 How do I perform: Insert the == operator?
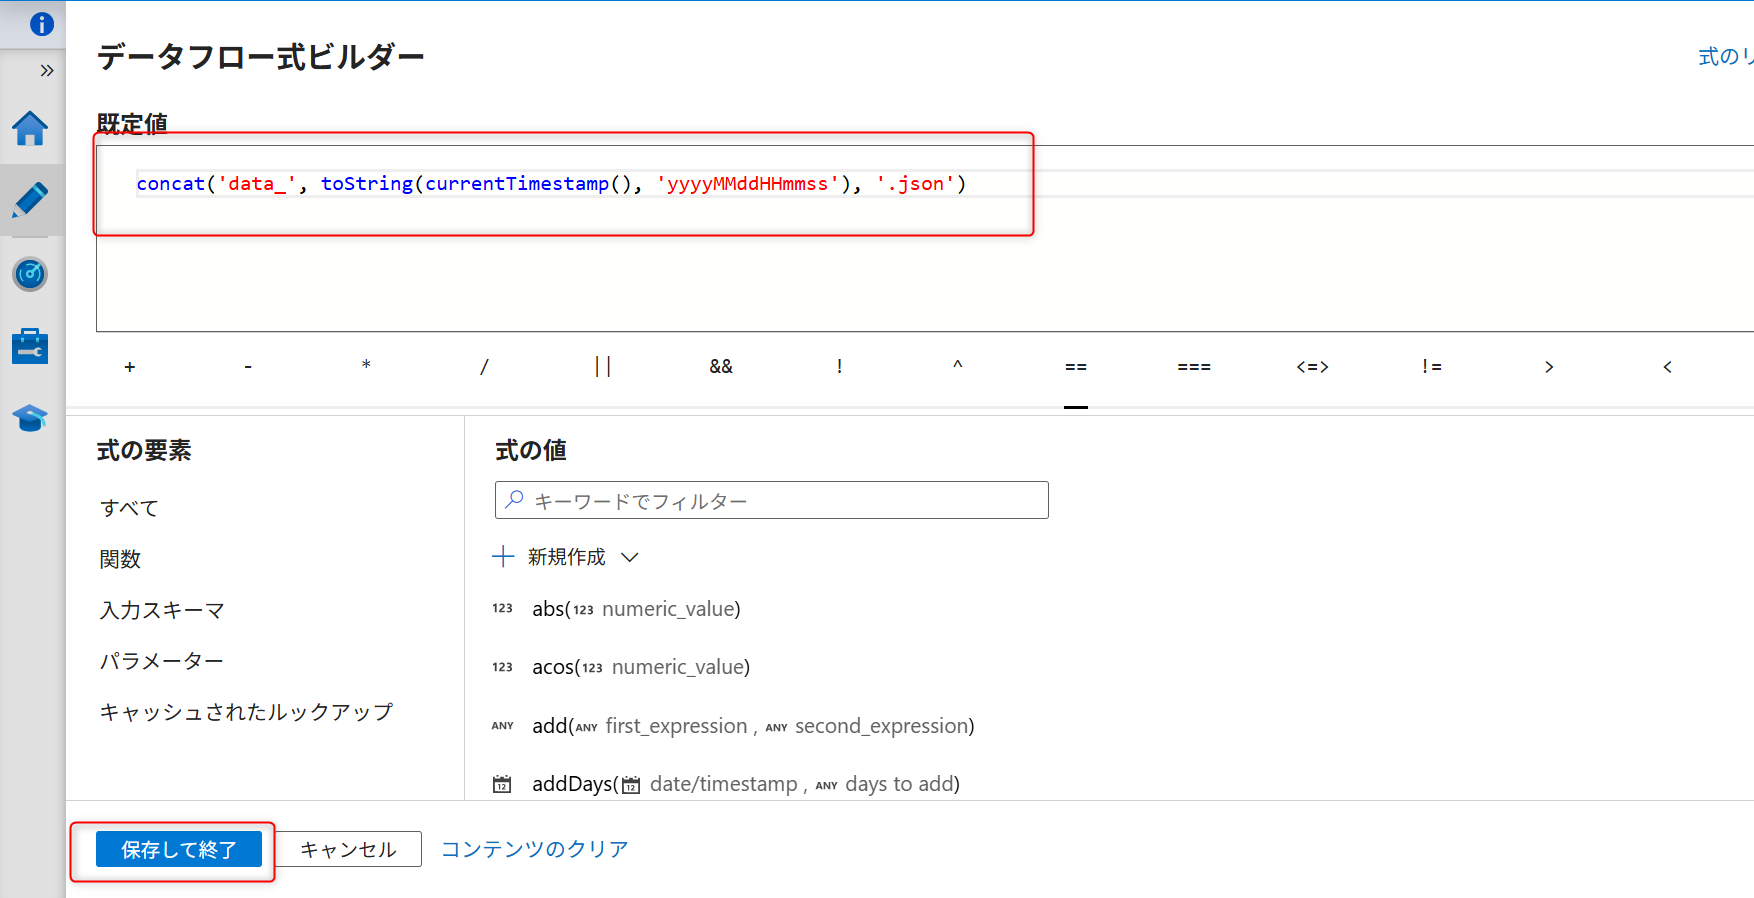click(x=1076, y=367)
